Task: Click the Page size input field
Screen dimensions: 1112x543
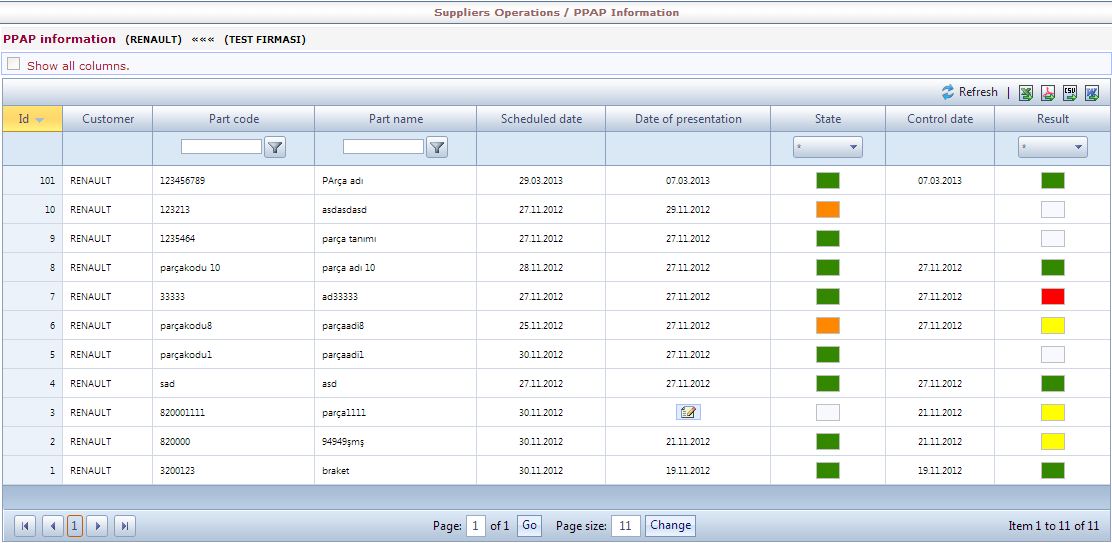Action: click(x=626, y=526)
